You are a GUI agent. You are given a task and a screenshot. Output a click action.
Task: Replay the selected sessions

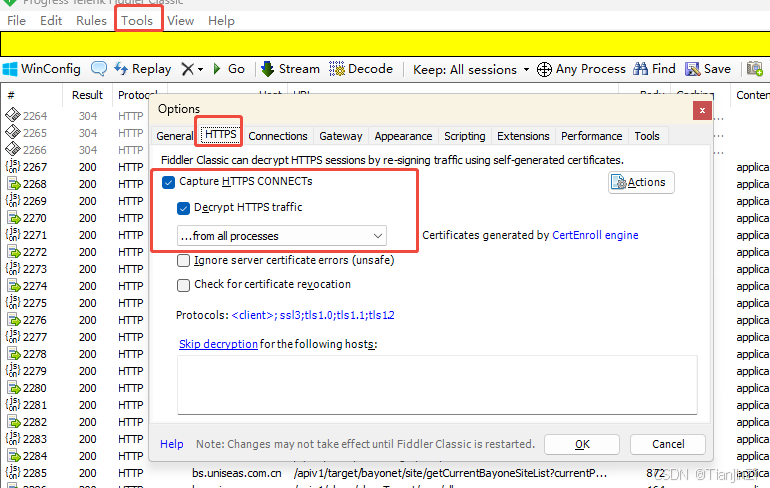142,69
